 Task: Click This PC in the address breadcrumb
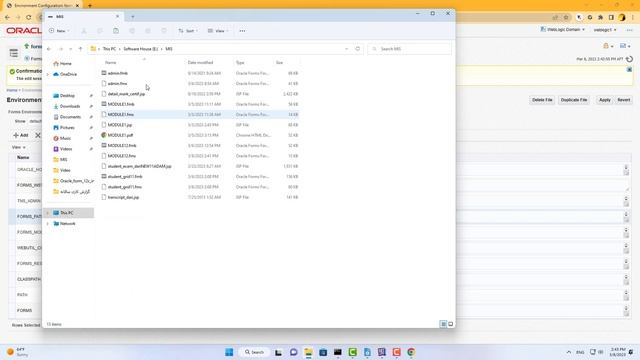(x=109, y=49)
